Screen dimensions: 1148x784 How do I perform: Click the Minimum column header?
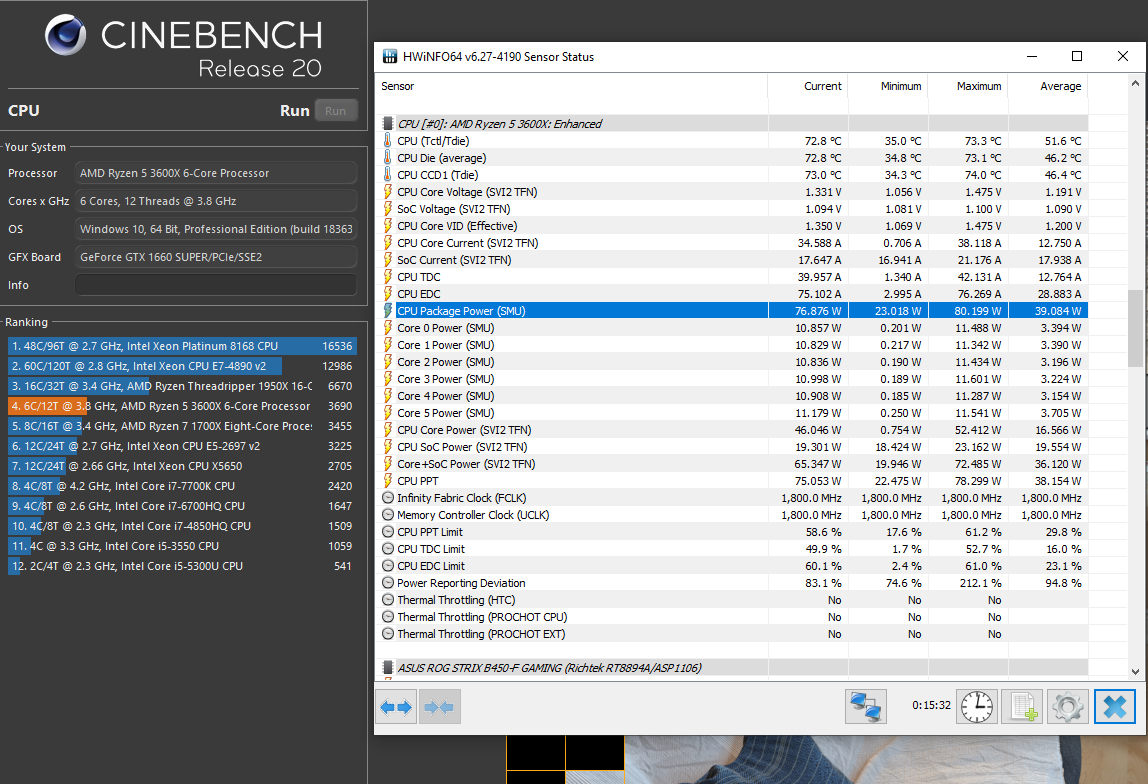pyautogui.click(x=901, y=86)
